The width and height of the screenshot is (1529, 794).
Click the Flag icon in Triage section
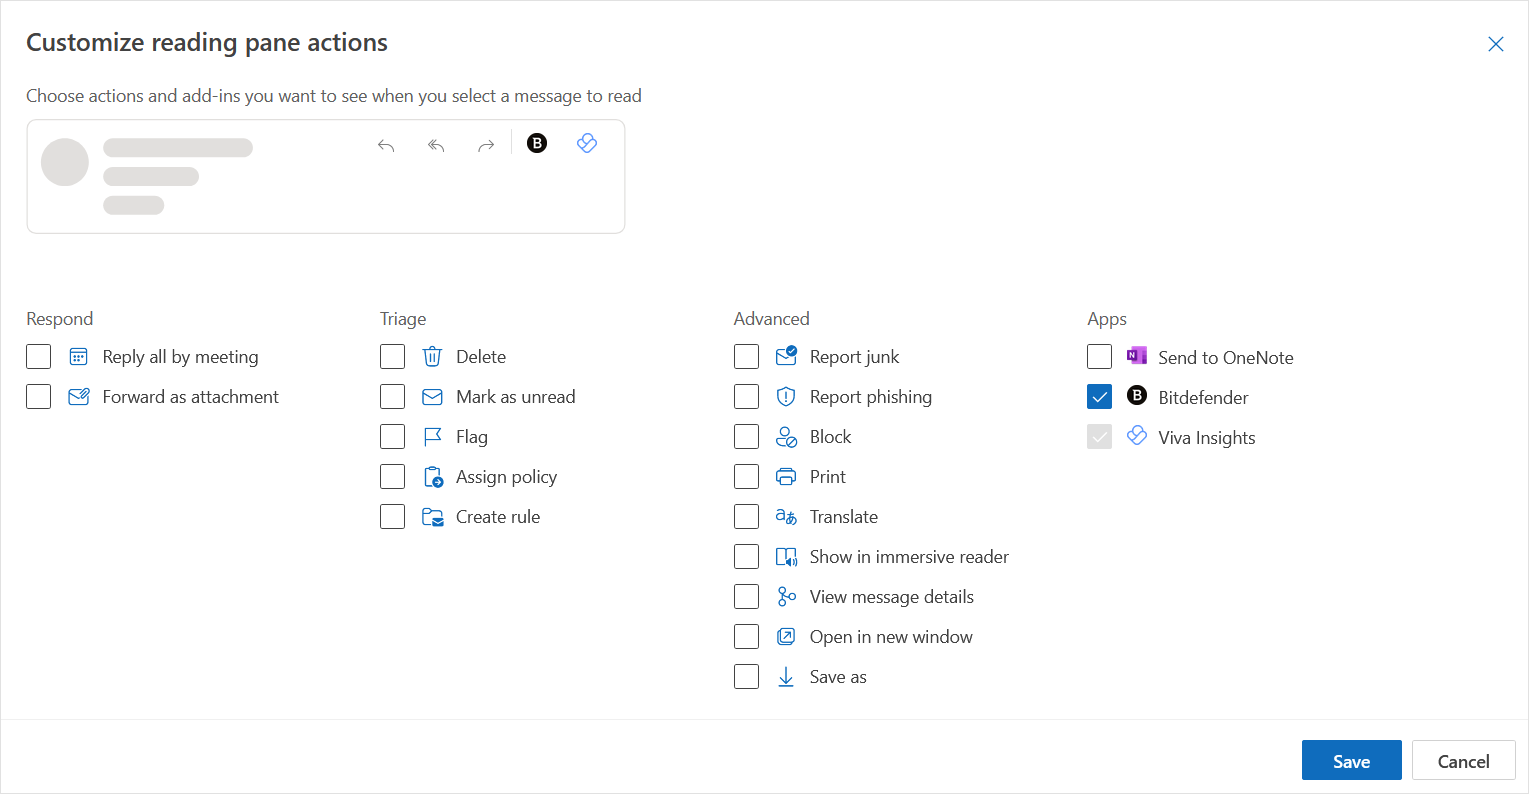[x=432, y=436]
